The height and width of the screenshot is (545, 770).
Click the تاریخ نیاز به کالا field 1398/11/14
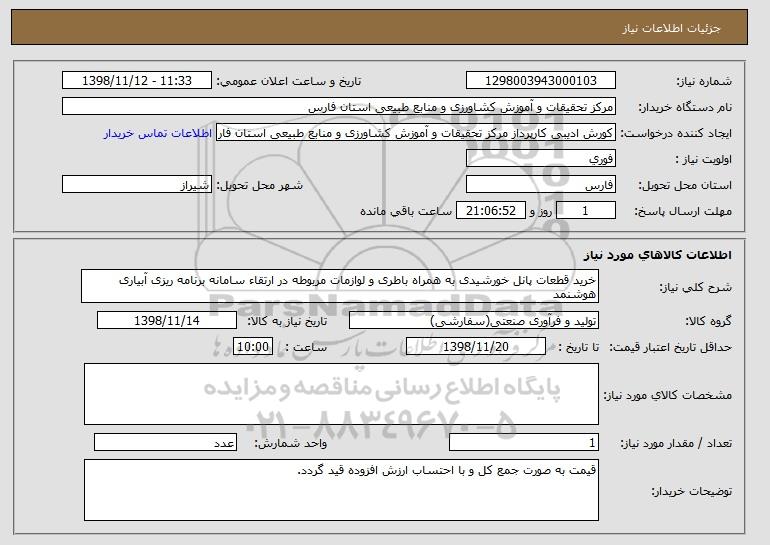(x=167, y=321)
